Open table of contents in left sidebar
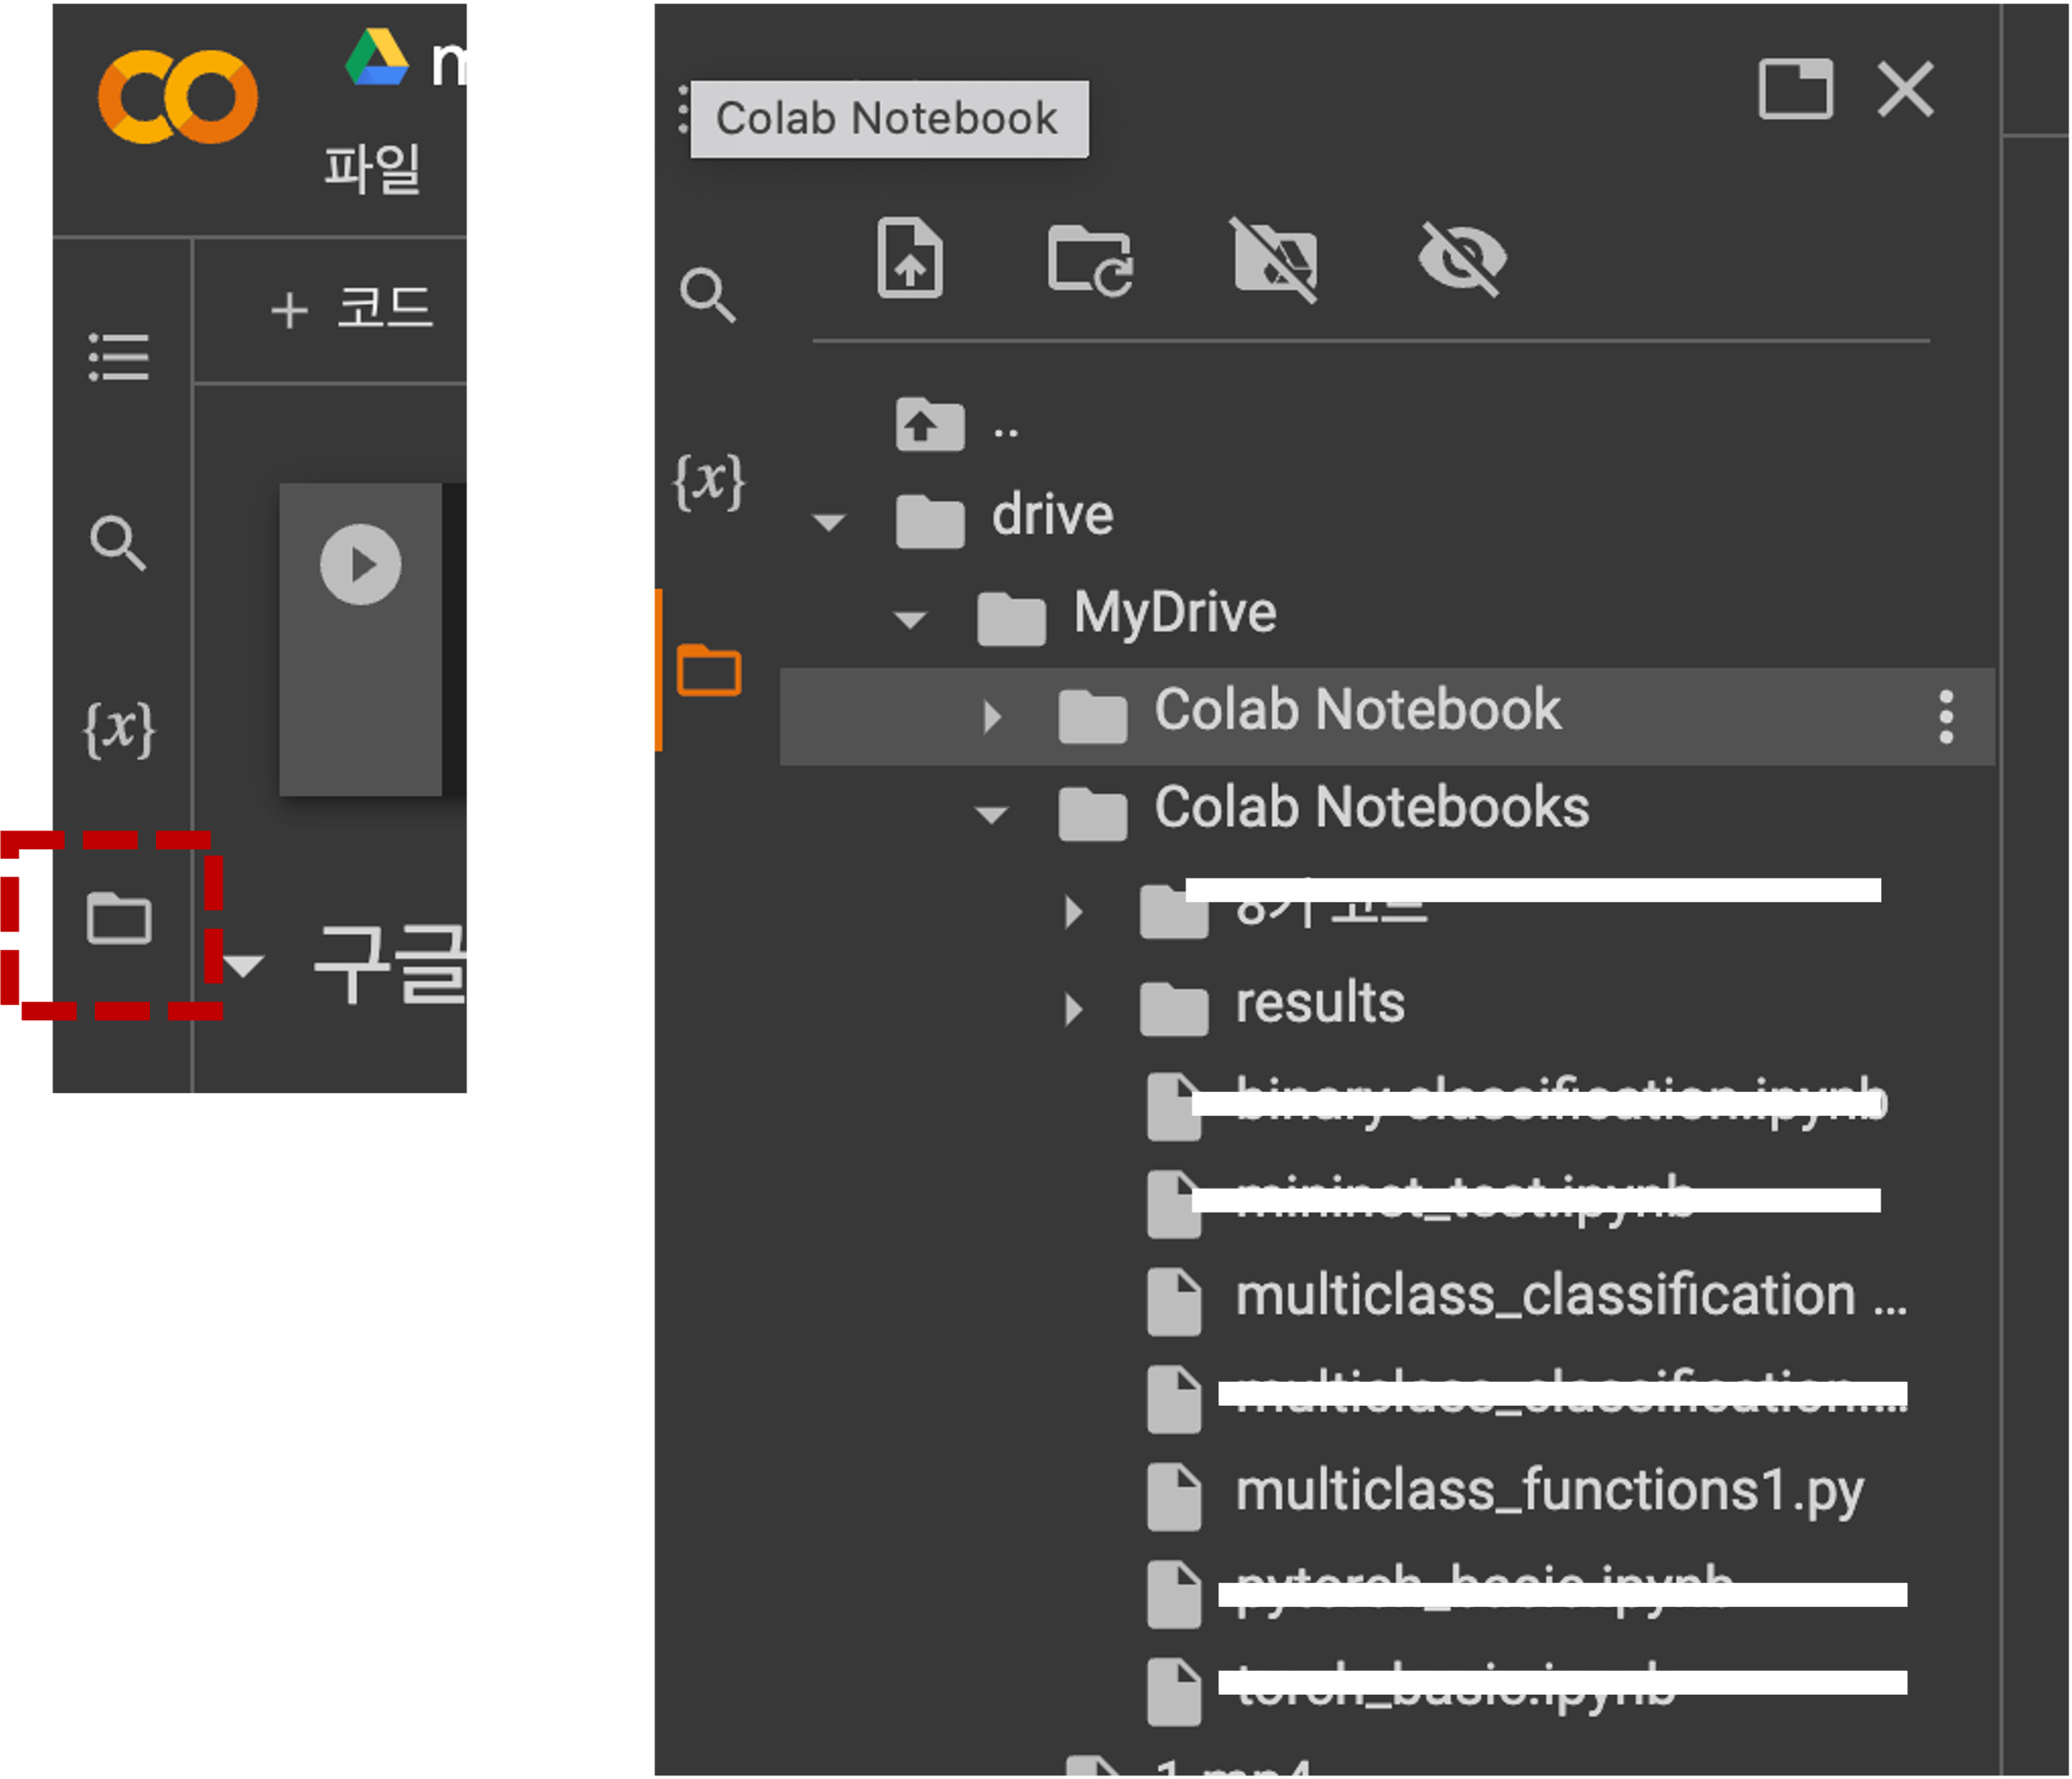 [119, 357]
